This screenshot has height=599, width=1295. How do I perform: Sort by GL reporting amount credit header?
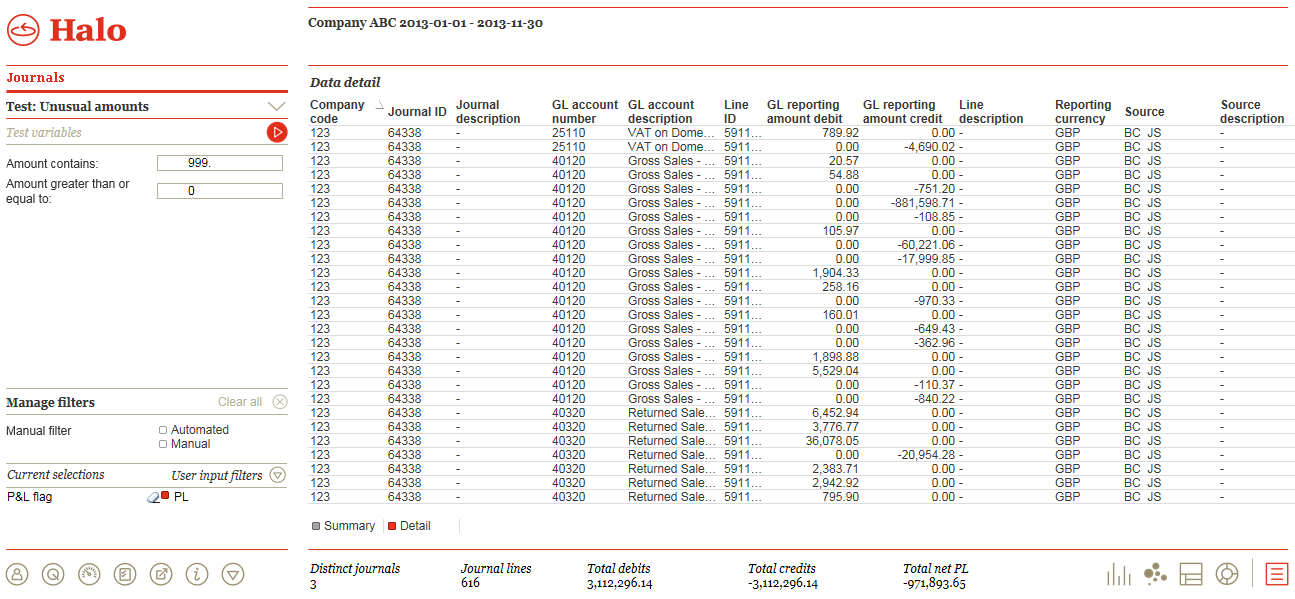pyautogui.click(x=903, y=112)
